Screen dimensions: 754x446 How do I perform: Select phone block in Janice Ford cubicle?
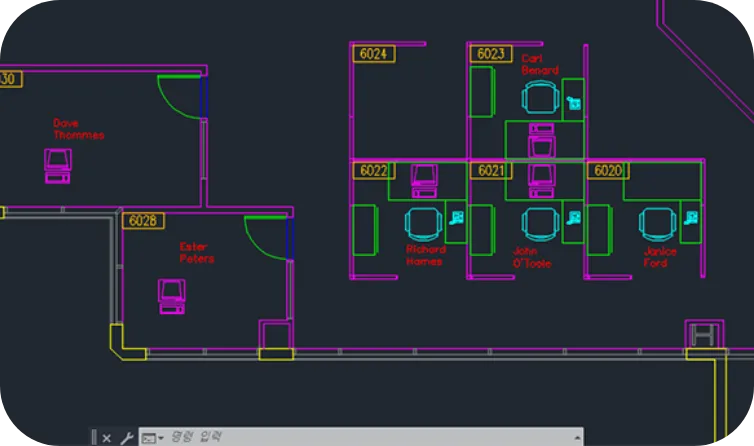pyautogui.click(x=691, y=218)
